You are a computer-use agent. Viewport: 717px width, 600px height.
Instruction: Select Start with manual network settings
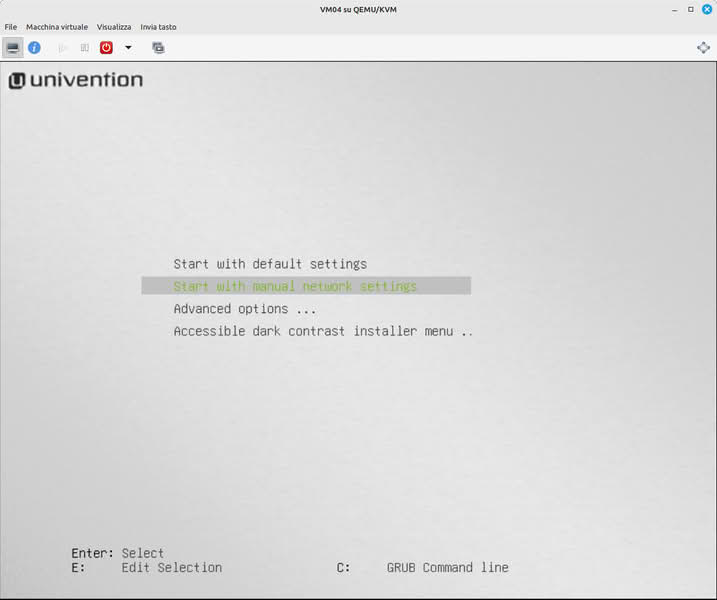306,286
